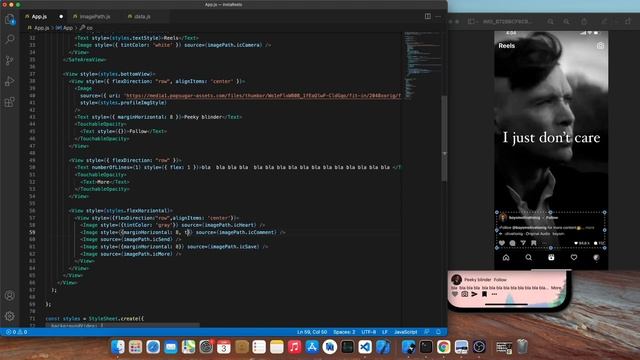Open the Trash in the Dock
640x360 pixels.
point(522,347)
